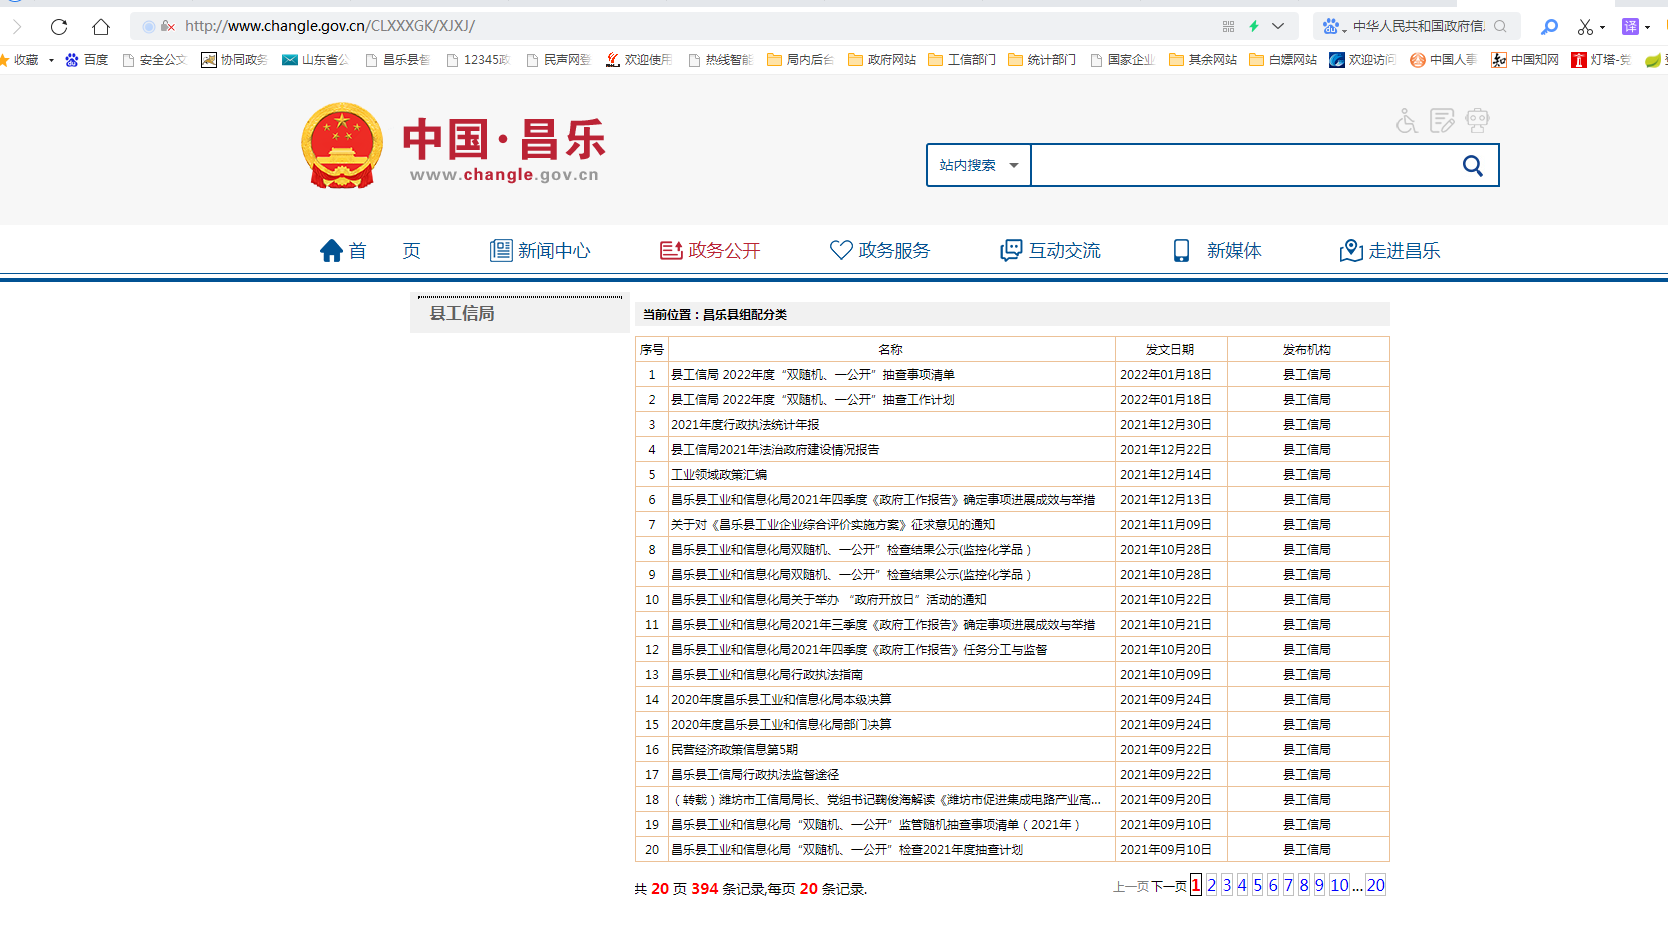The image size is (1668, 935).
Task: Open the 工业领域政策汇编 article link
Action: [719, 475]
